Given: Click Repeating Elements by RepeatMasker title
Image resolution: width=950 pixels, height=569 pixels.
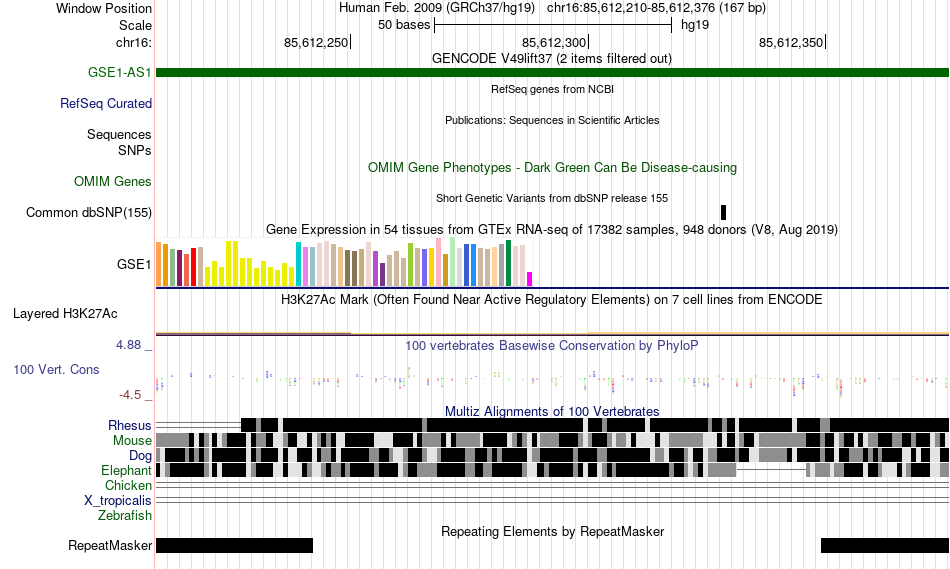Looking at the screenshot, I should click(552, 531).
